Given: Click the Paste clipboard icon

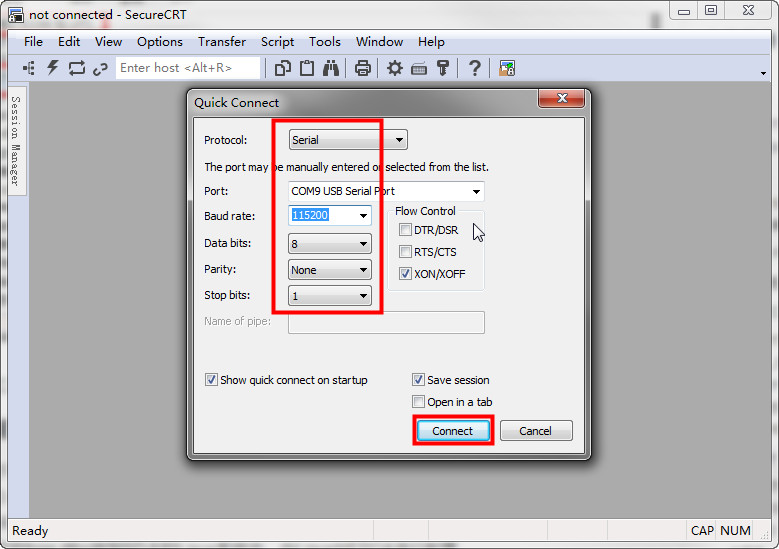Looking at the screenshot, I should tap(307, 68).
